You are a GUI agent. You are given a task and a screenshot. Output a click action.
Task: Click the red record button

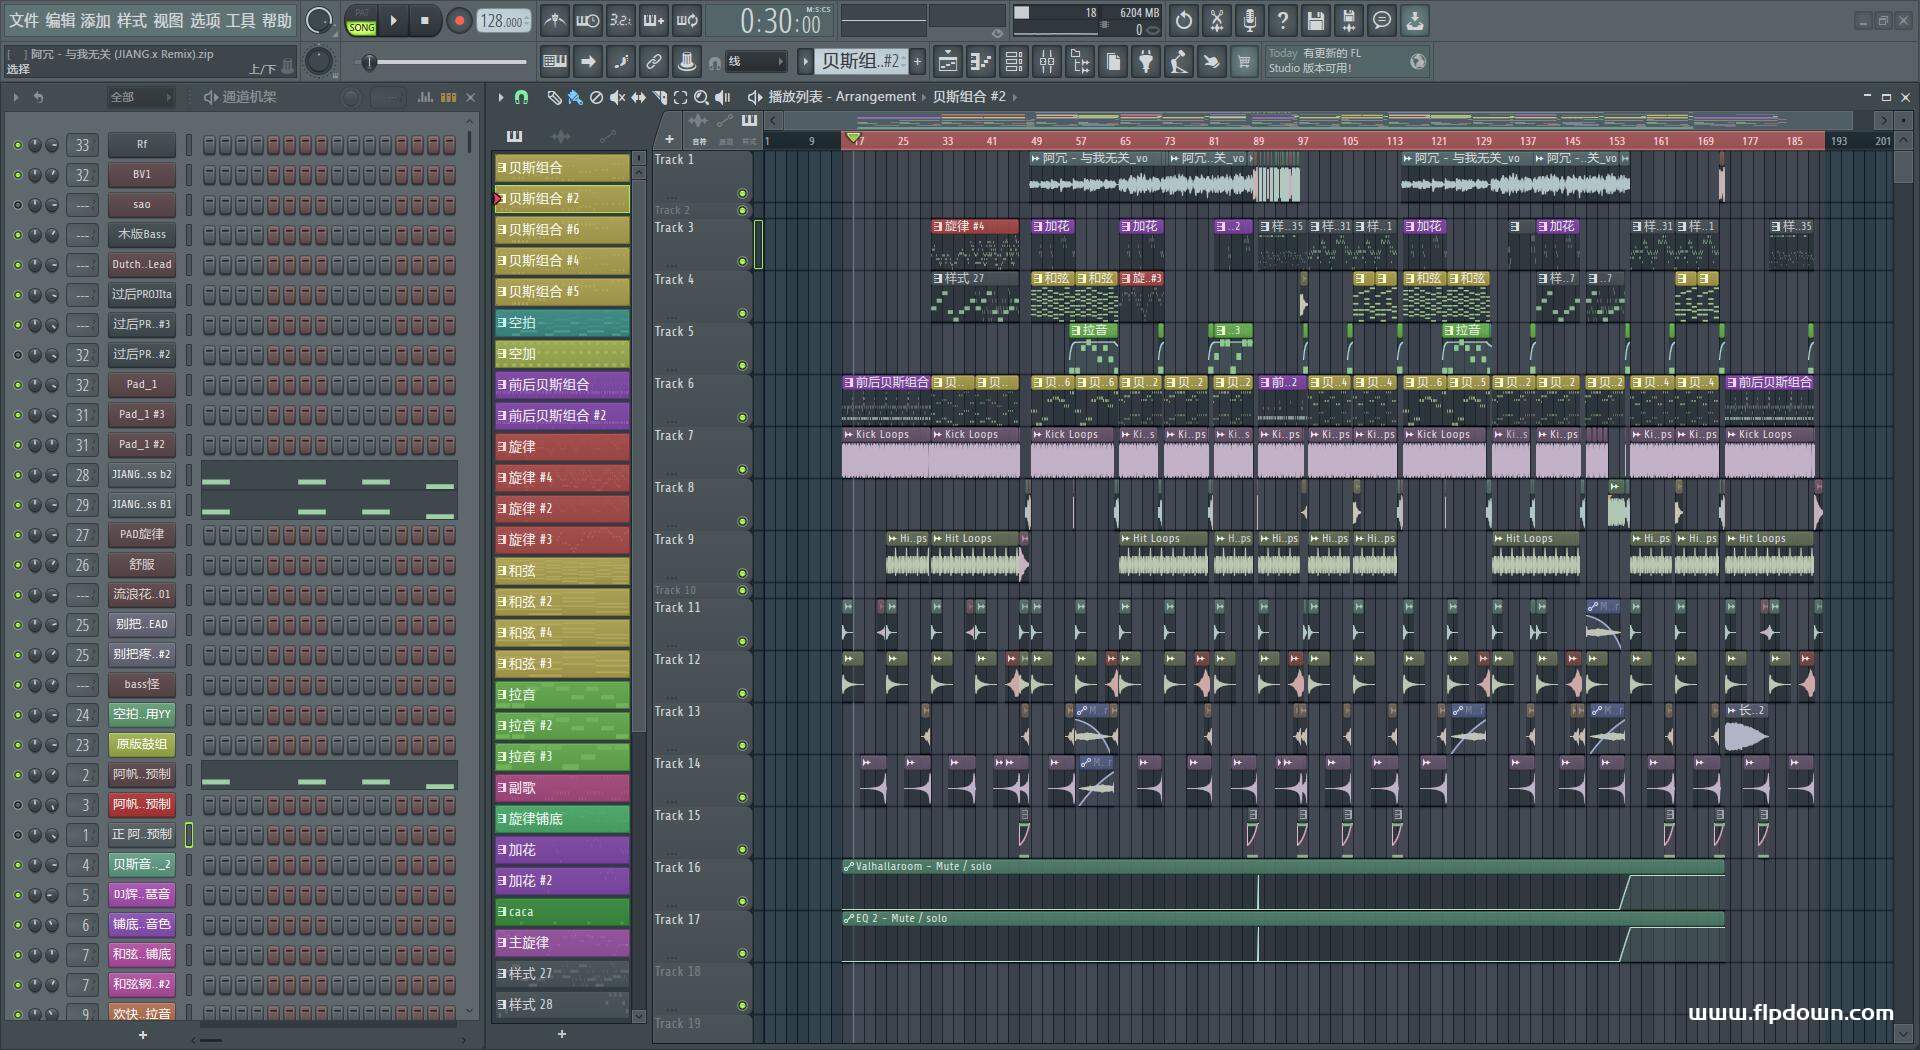tap(459, 21)
